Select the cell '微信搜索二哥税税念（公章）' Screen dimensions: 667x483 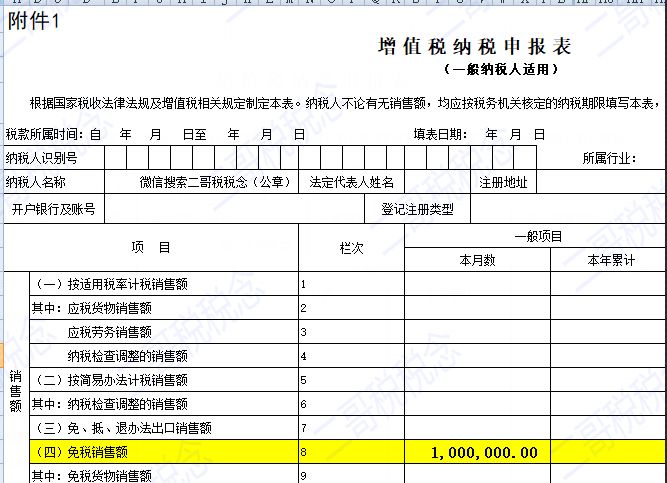tap(202, 182)
